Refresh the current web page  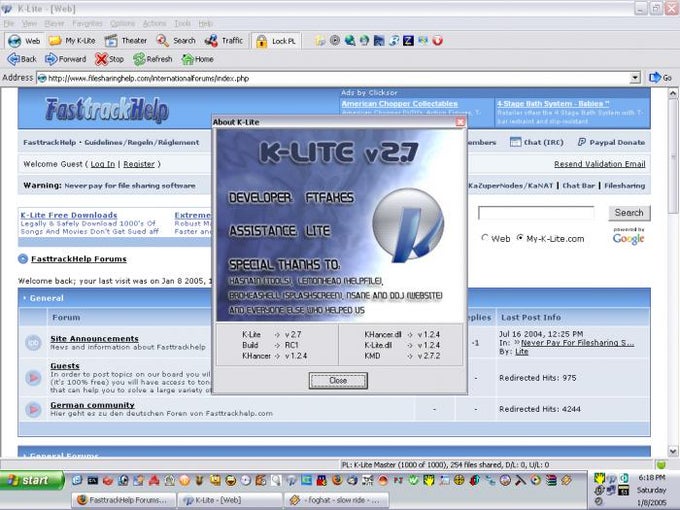click(153, 59)
